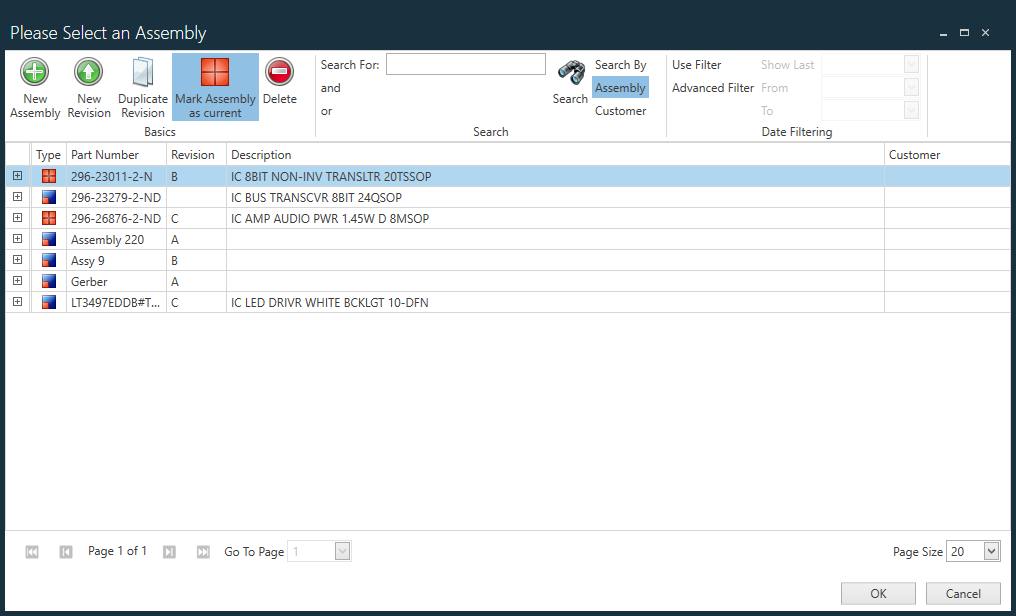
Task: Enable the Use Filter option
Action: [696, 64]
